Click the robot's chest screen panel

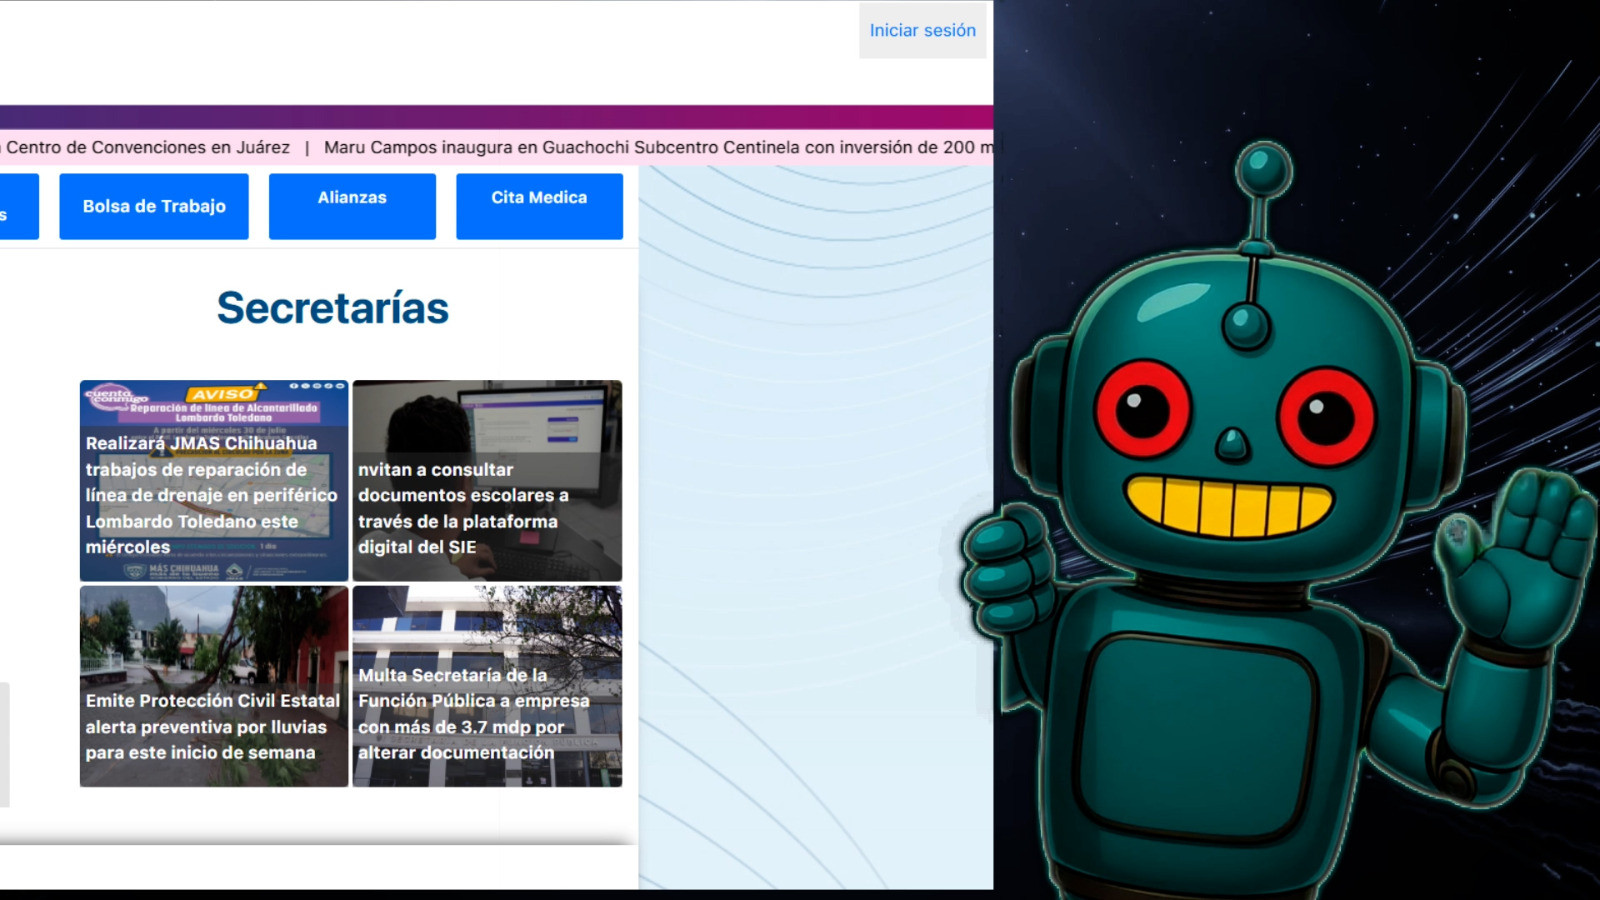pos(1198,730)
